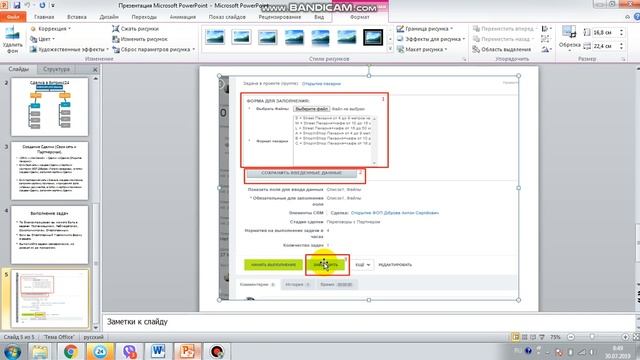The height and width of the screenshot is (360, 640).
Task: Open Граница рисунка (Picture Border) dropdown
Action: coord(425,29)
